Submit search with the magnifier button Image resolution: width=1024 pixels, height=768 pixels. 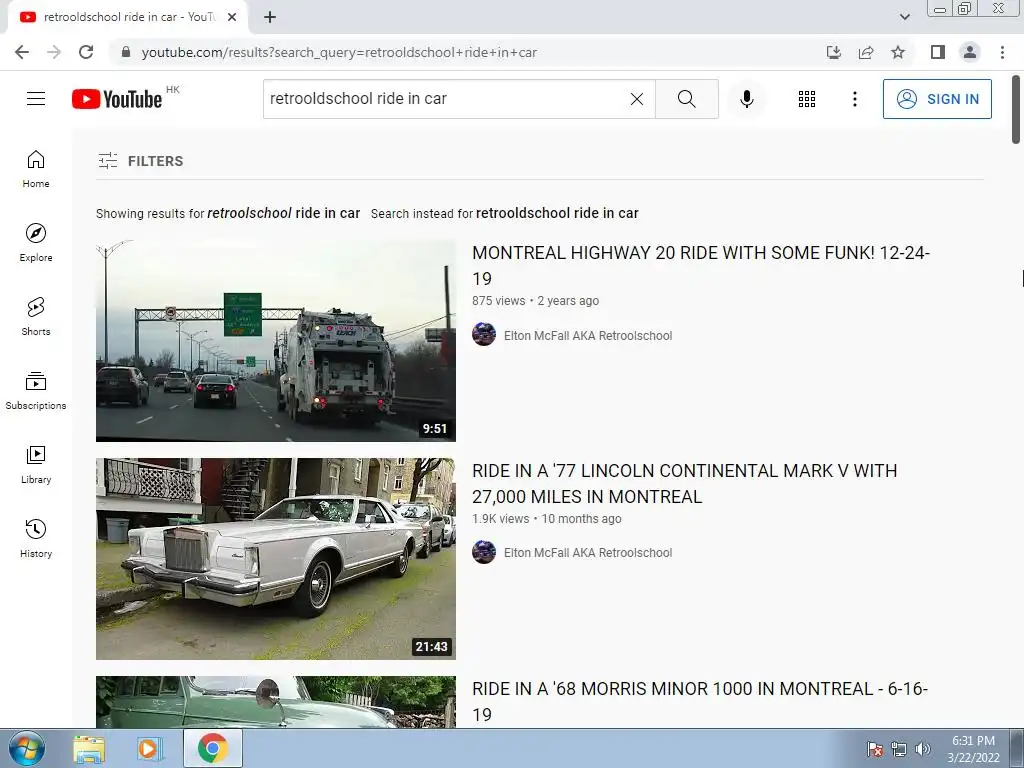coord(686,99)
